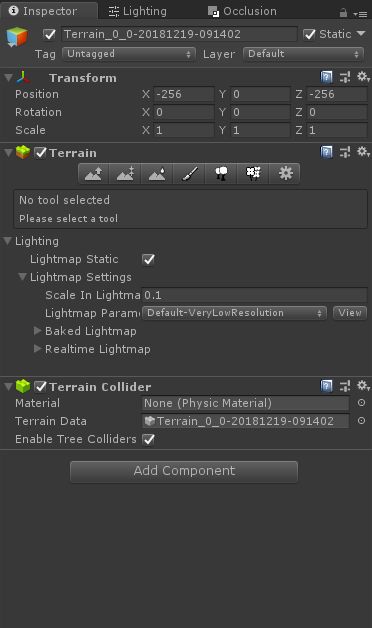372x628 pixels.
Task: Select the Paint Height terrain tool
Action: coord(125,173)
